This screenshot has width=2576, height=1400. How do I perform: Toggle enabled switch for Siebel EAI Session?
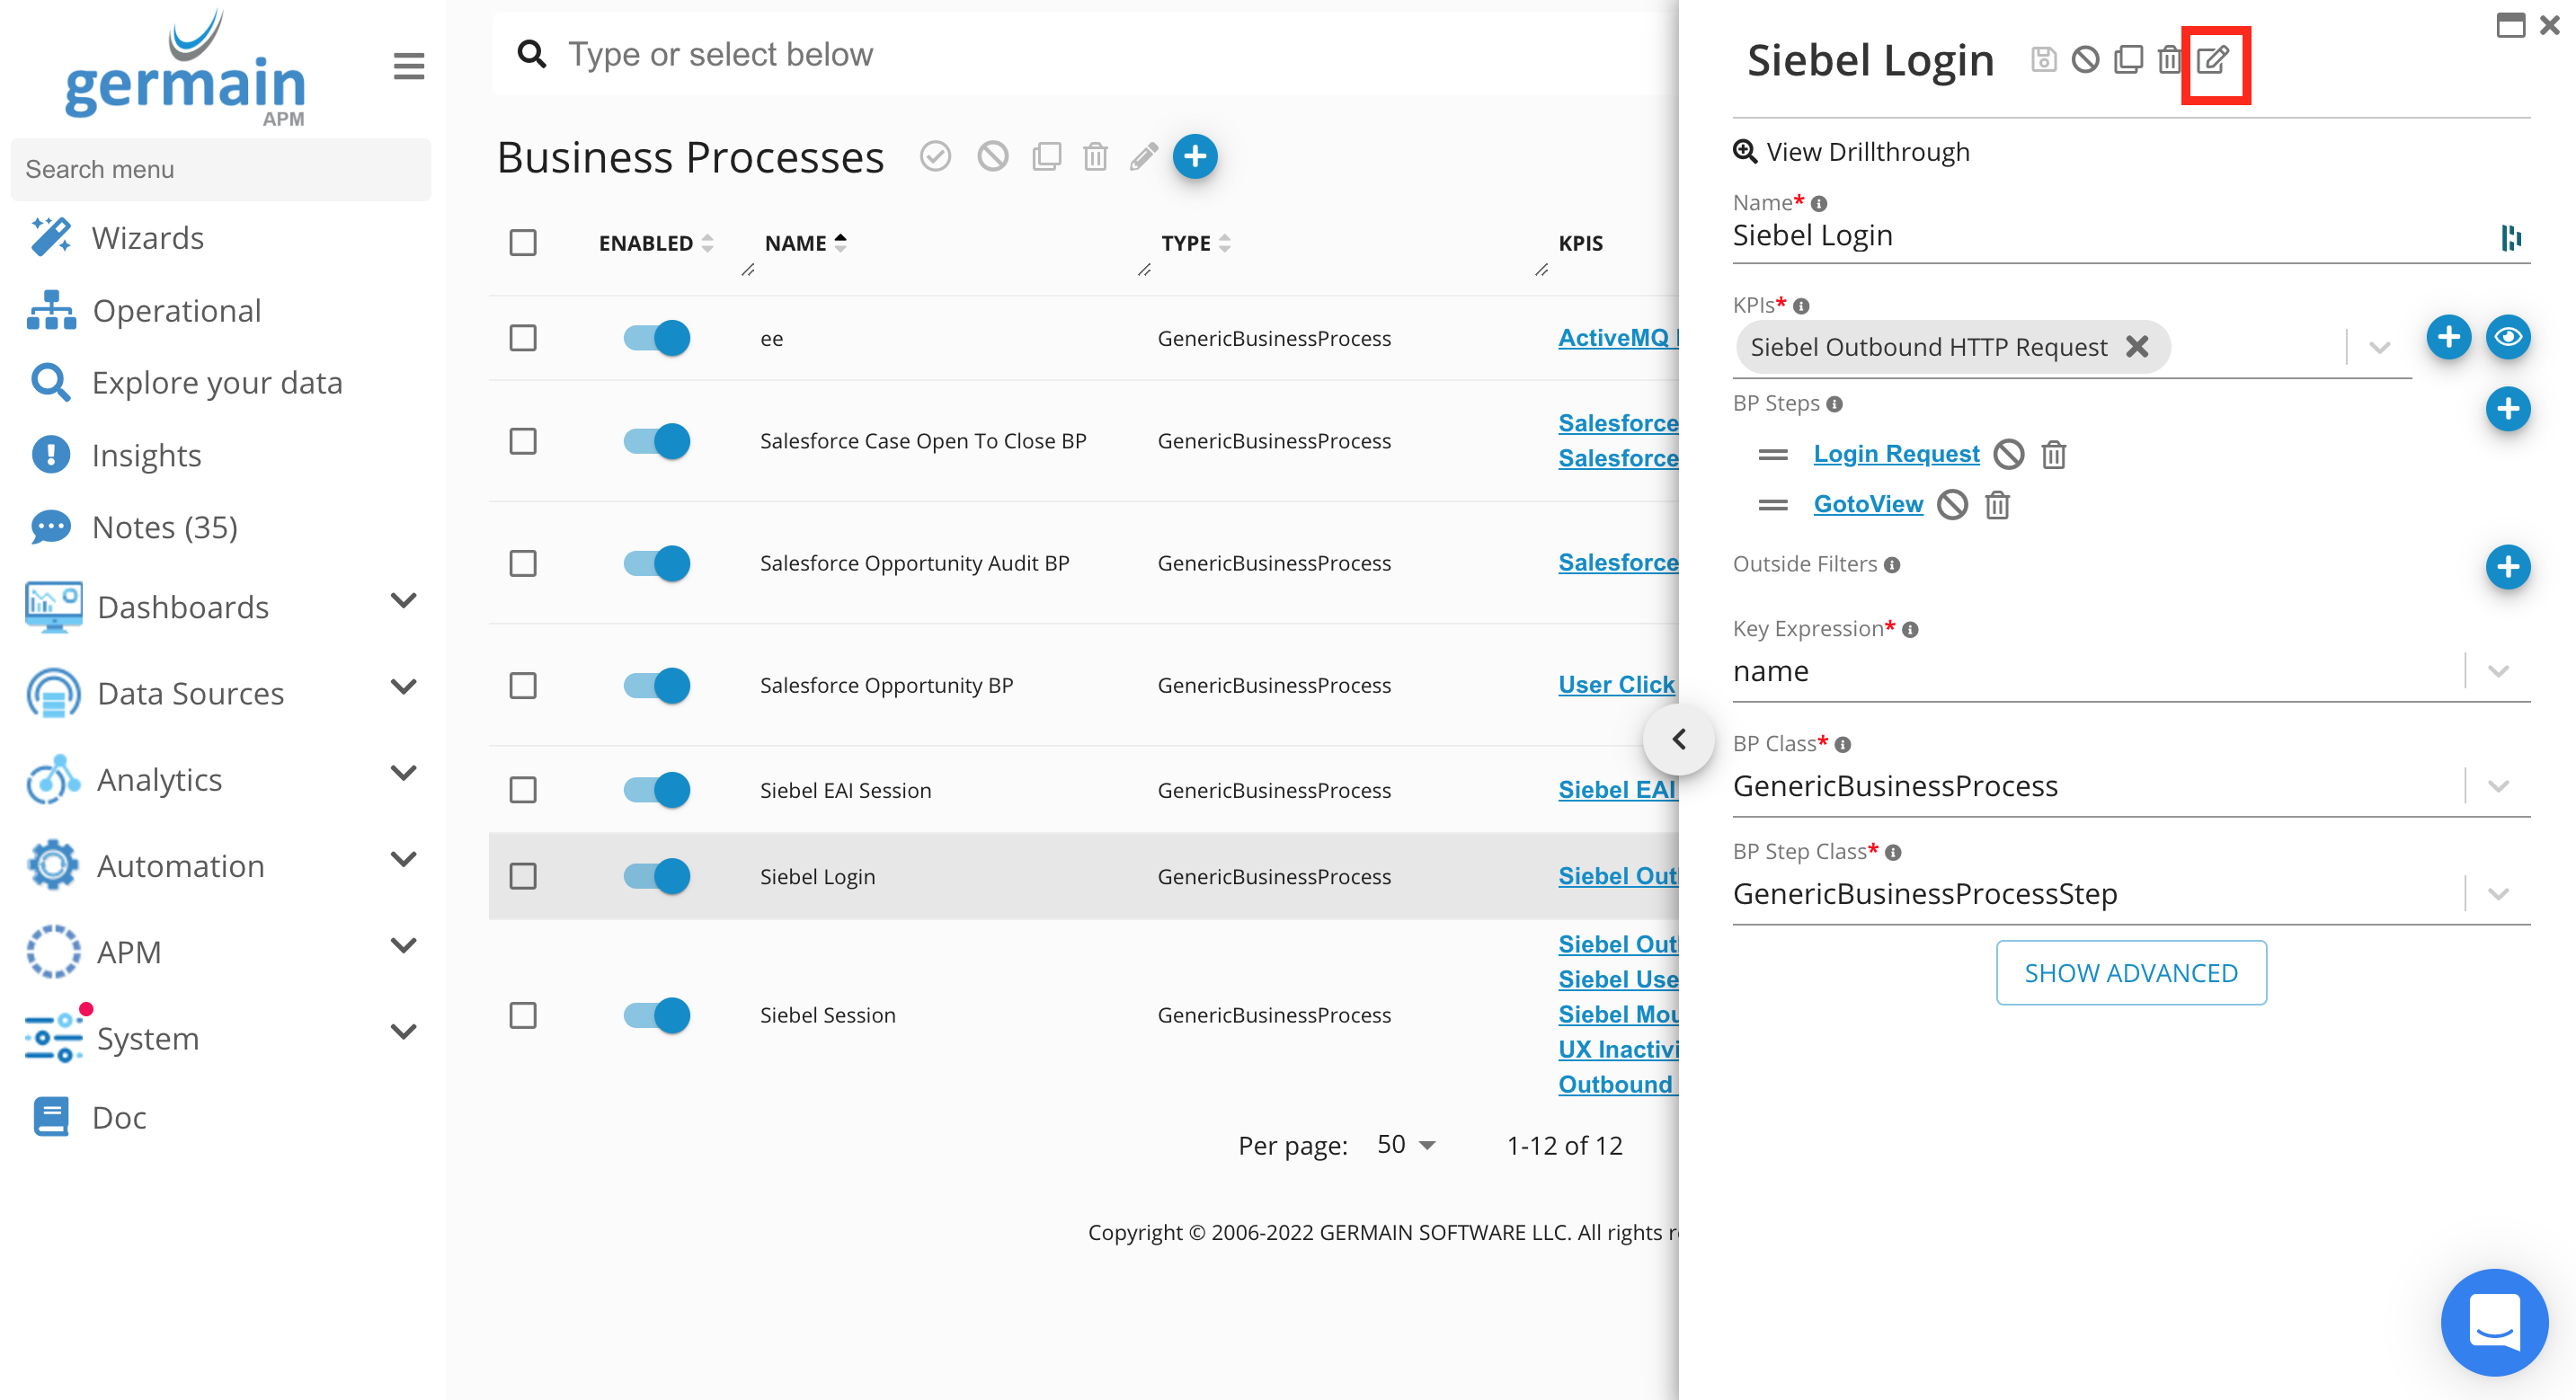(657, 790)
